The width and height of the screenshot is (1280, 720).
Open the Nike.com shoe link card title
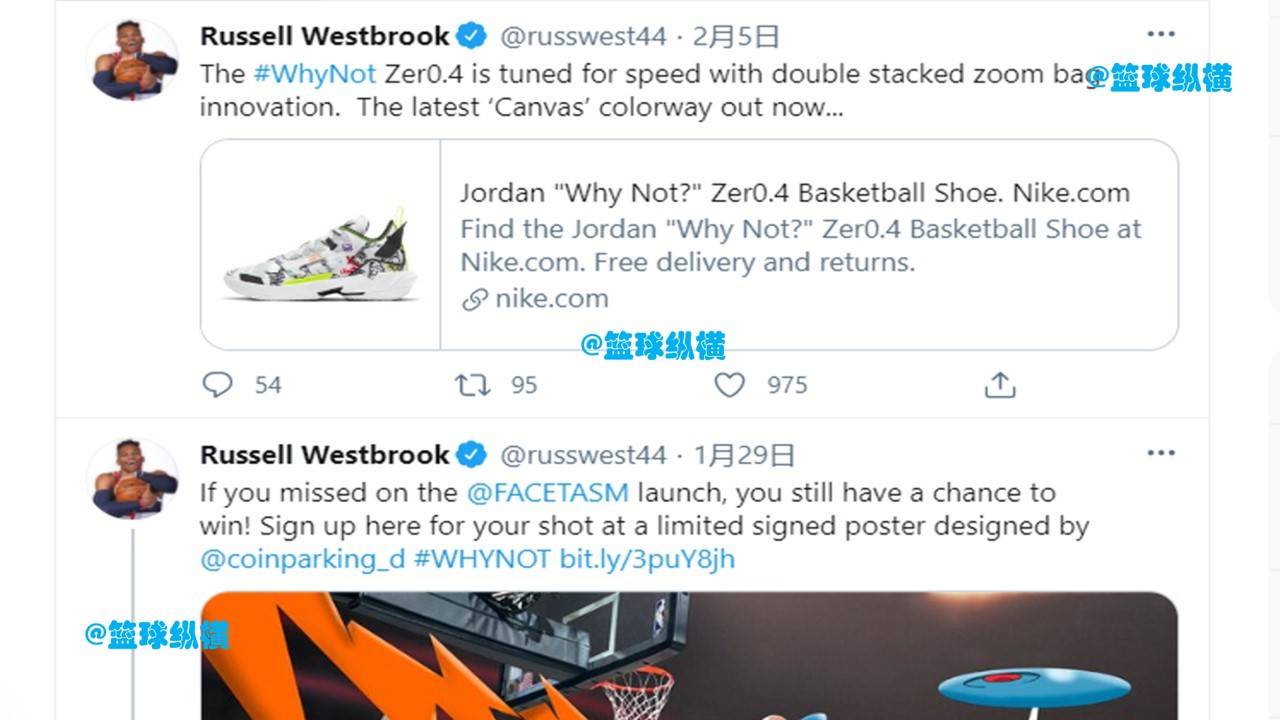click(x=795, y=193)
